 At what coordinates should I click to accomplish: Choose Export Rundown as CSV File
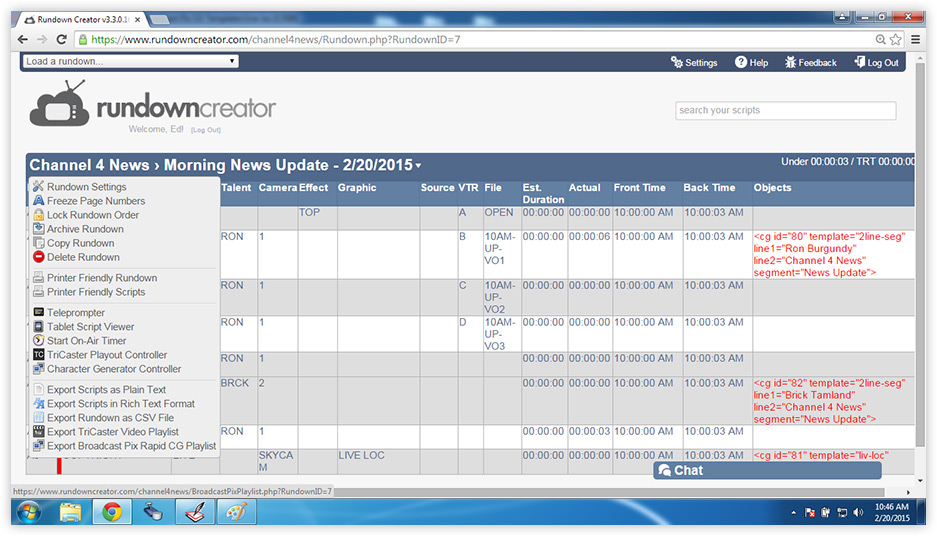coord(111,418)
